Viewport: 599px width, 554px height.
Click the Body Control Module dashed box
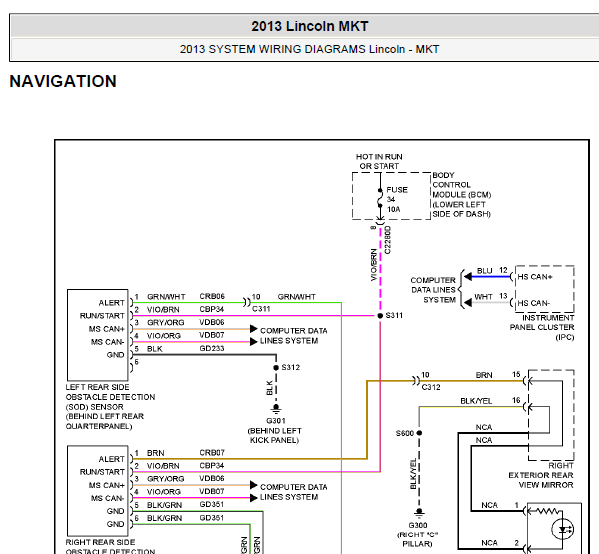[392, 196]
